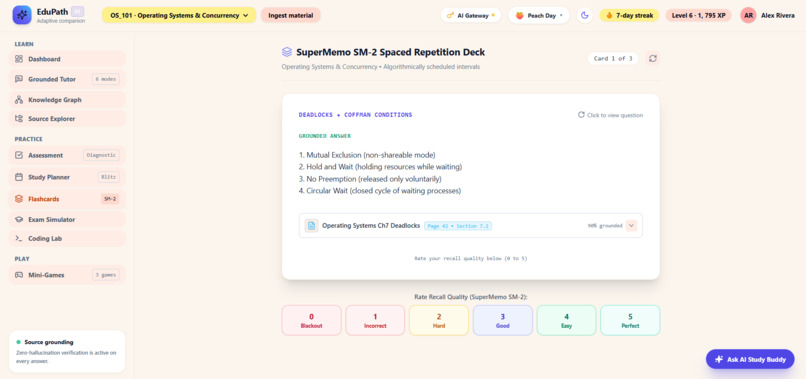Click the deck layers icon beside title
Image resolution: width=806 pixels, height=379 pixels.
click(287, 52)
